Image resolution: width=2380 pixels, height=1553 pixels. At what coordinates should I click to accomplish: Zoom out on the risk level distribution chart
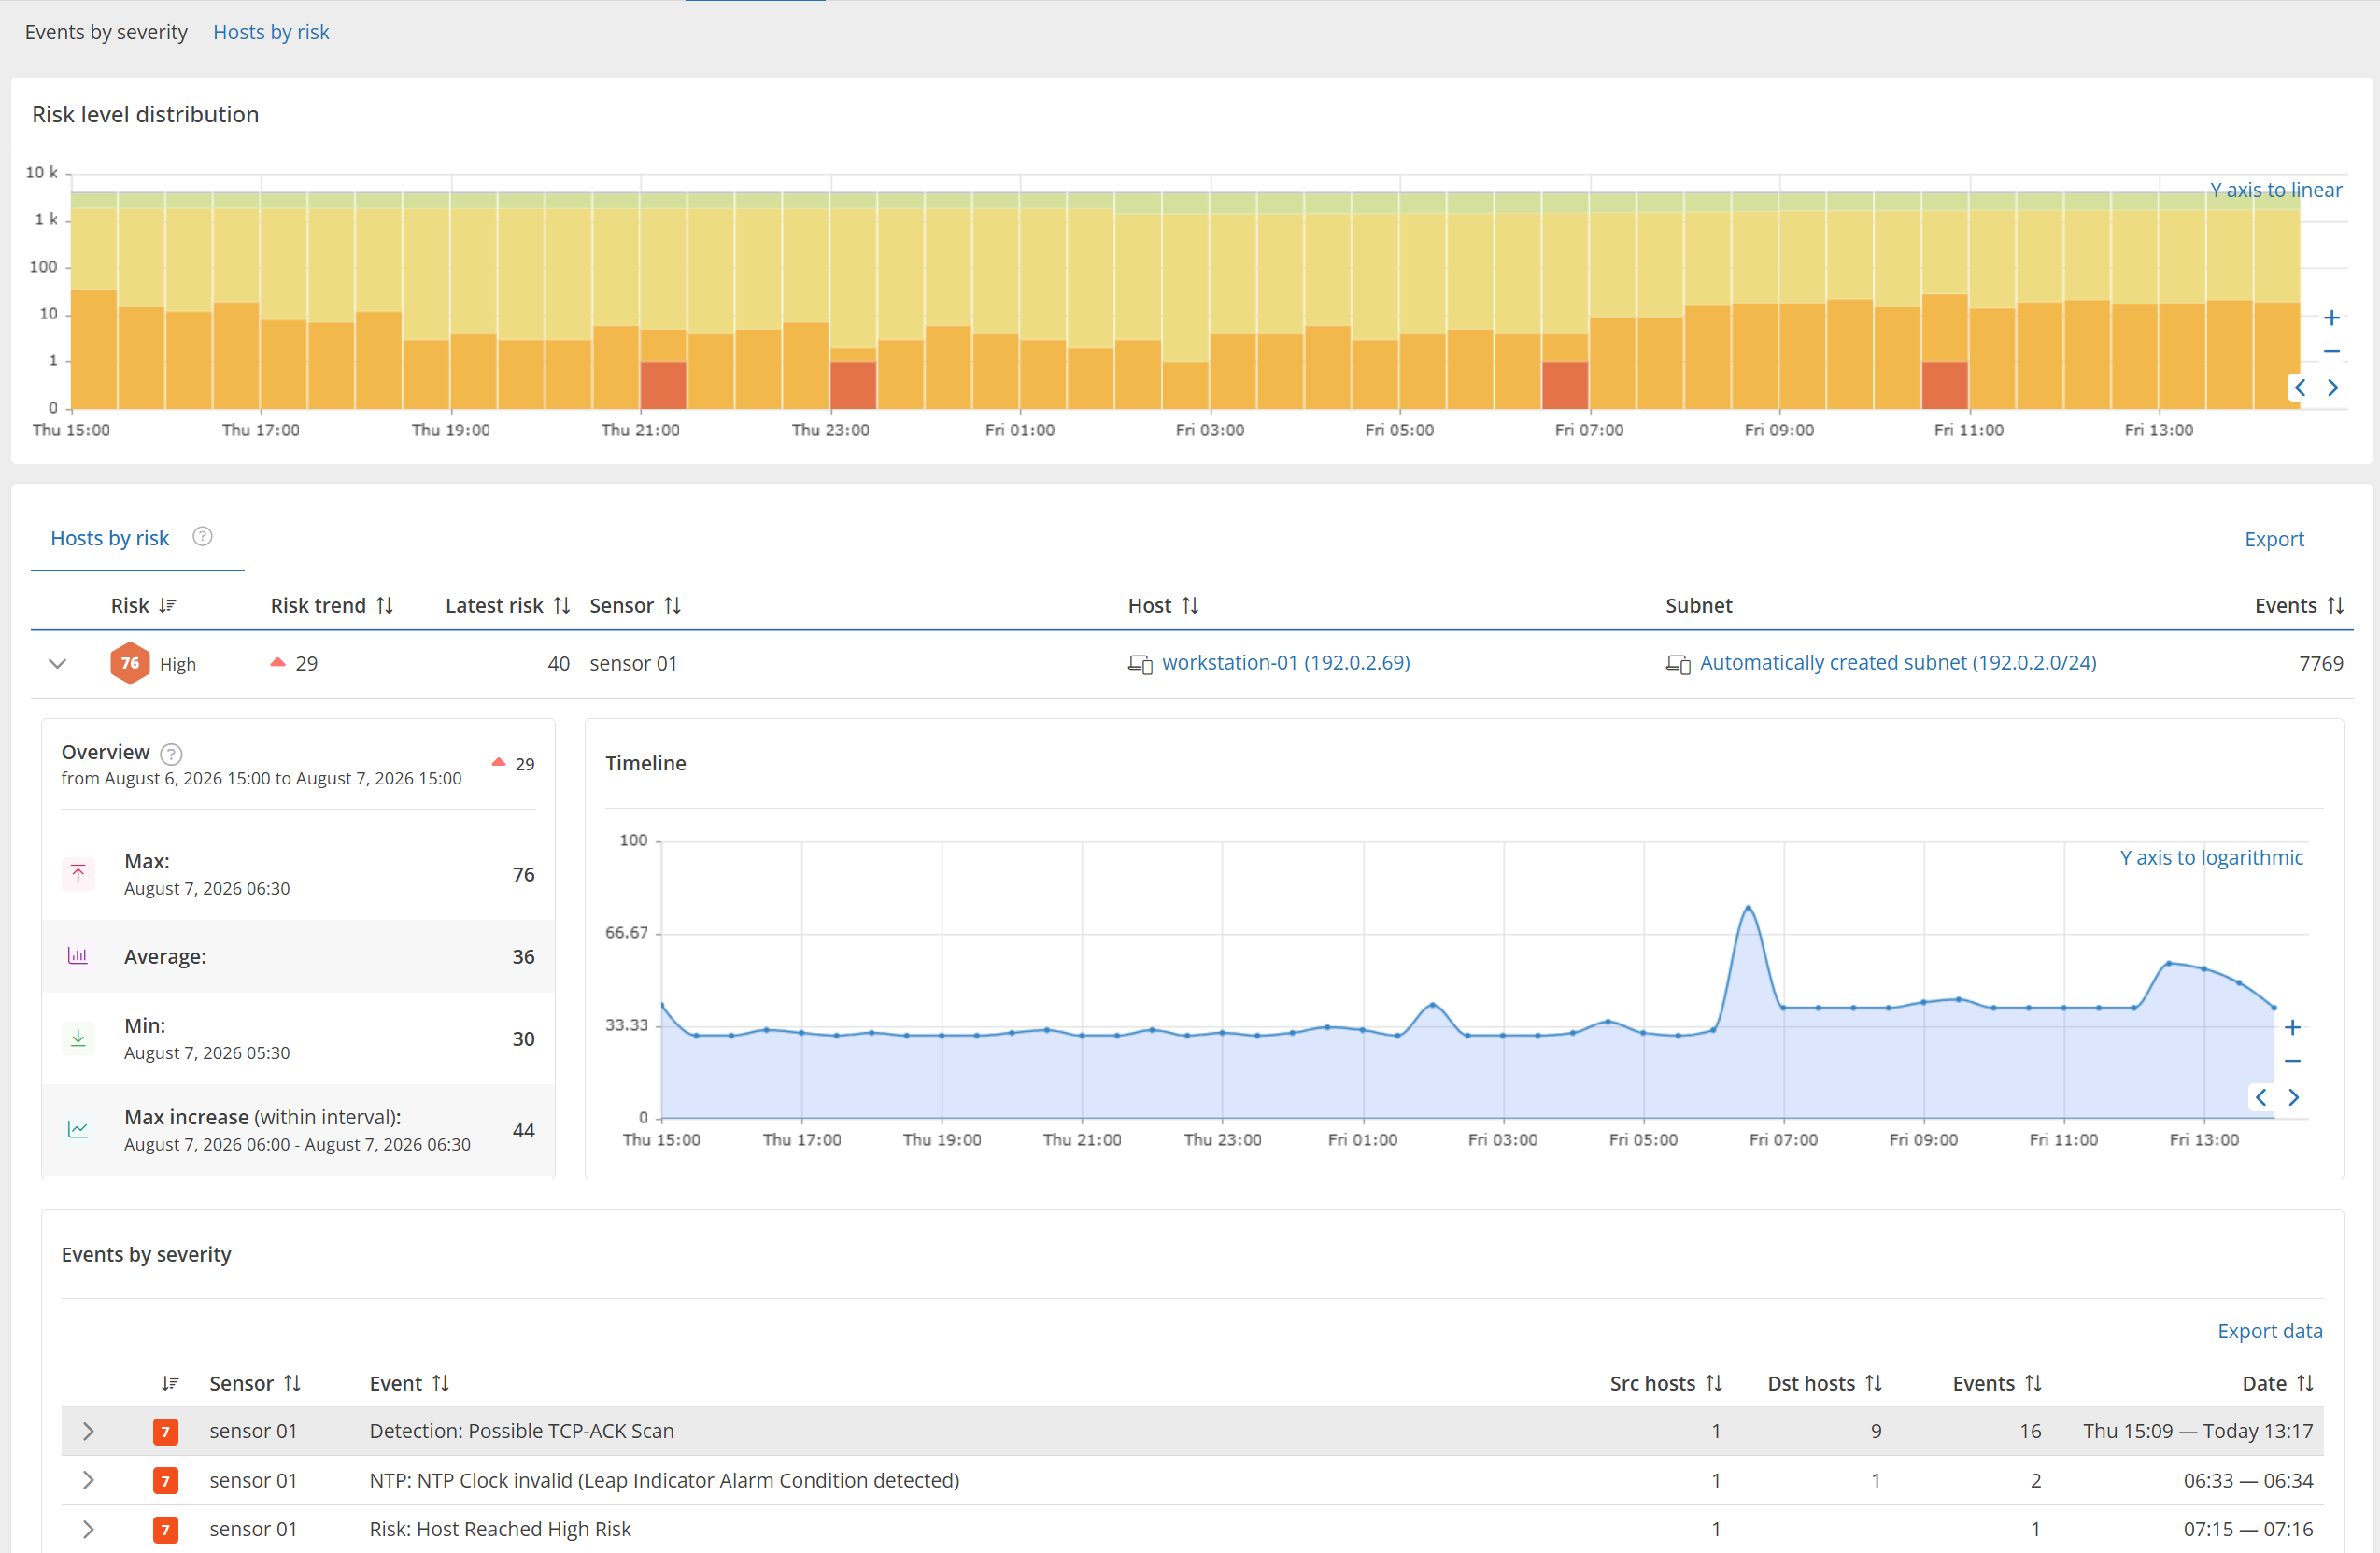tap(2331, 352)
